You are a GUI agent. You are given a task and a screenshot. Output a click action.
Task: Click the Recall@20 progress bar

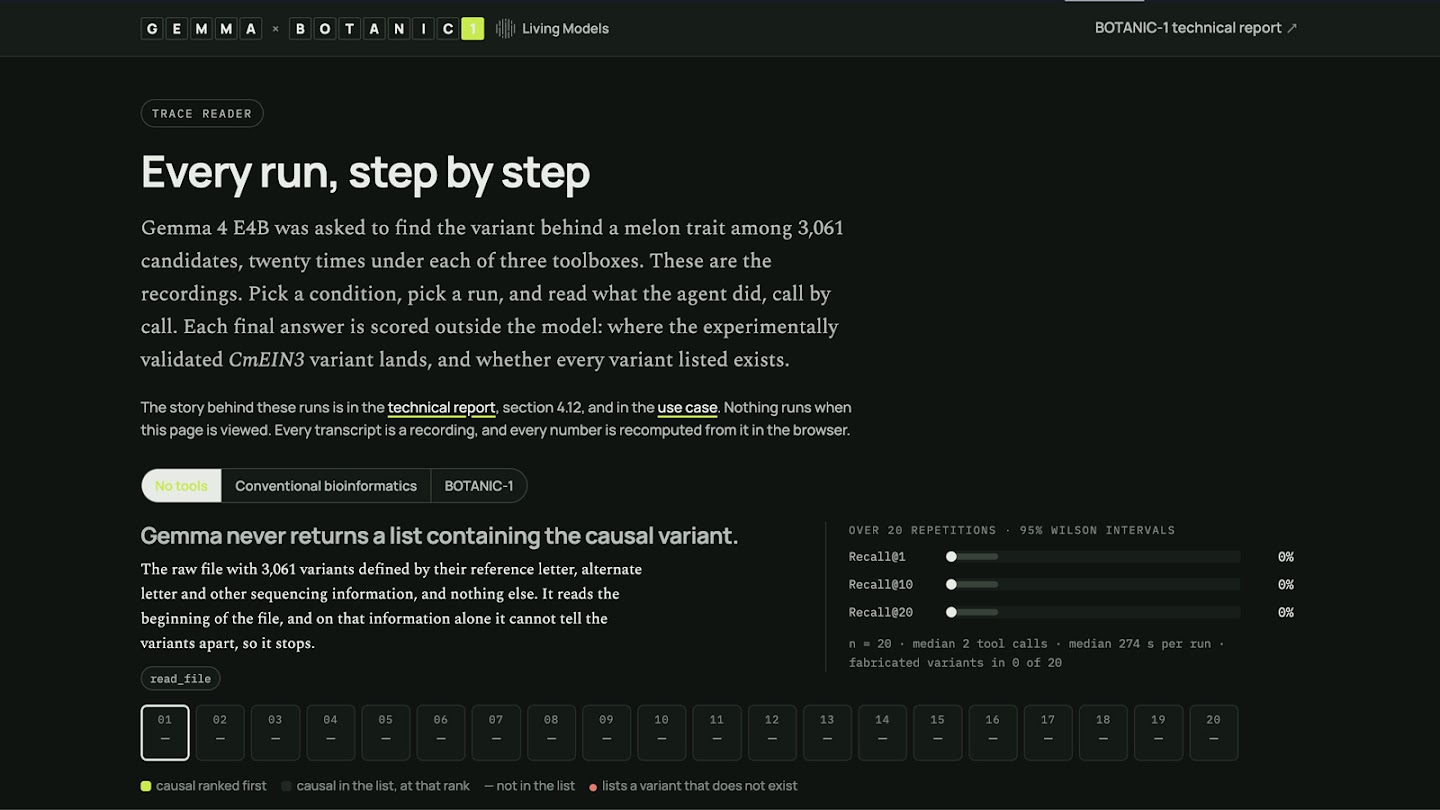click(1093, 612)
